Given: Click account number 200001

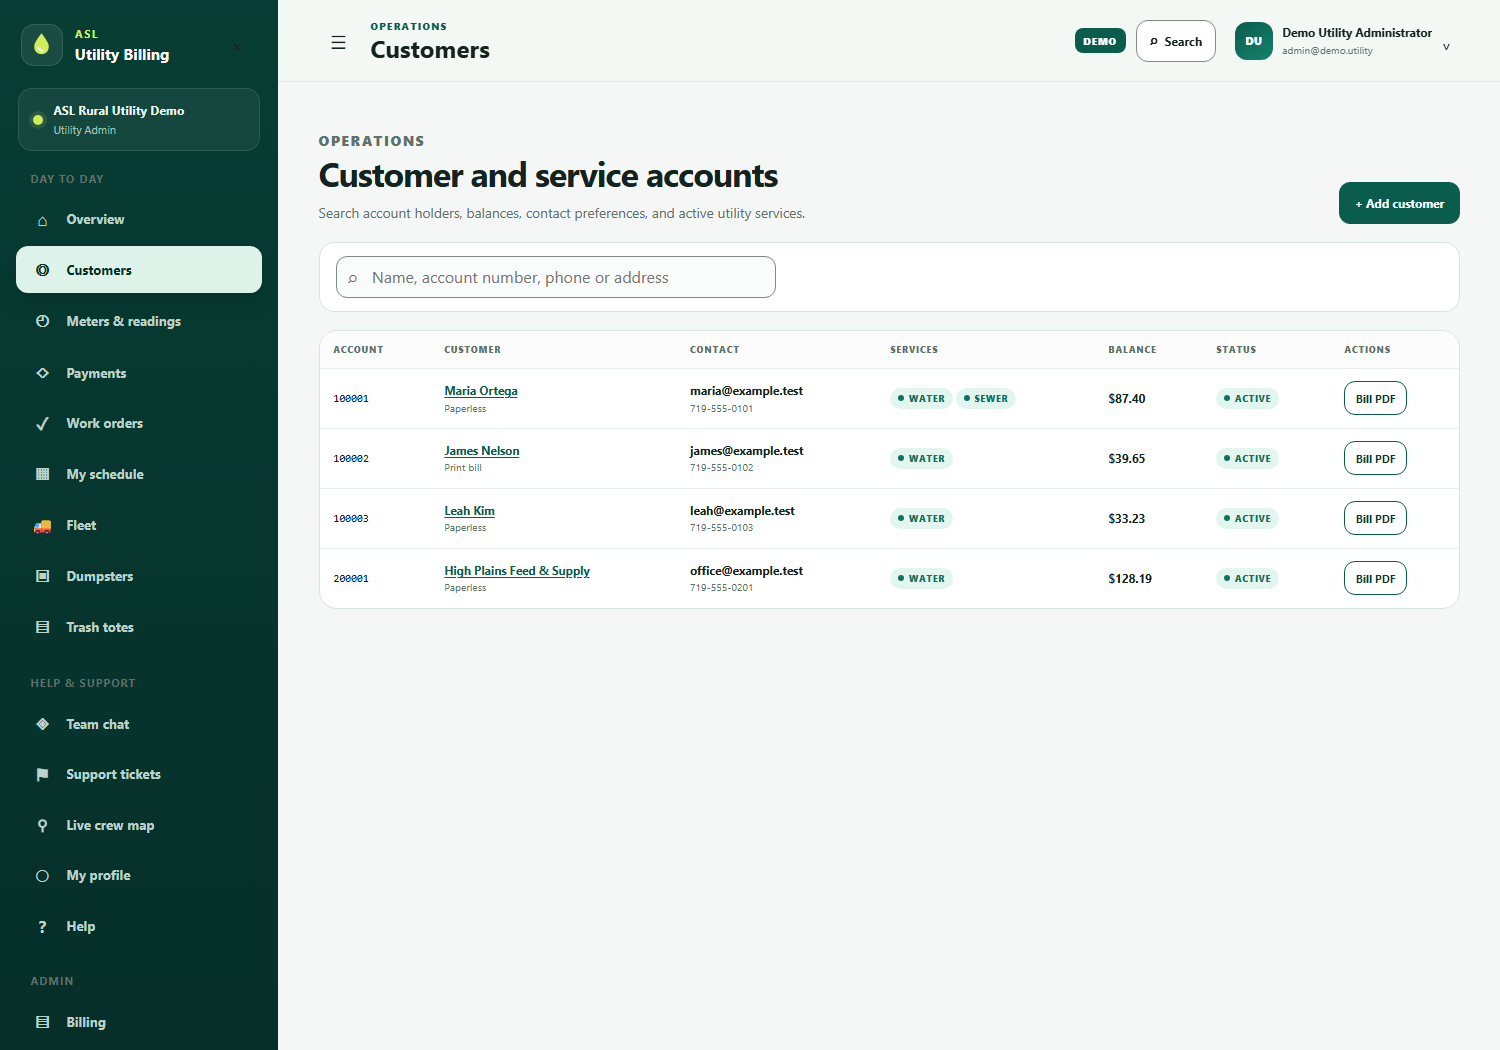Looking at the screenshot, I should [351, 579].
